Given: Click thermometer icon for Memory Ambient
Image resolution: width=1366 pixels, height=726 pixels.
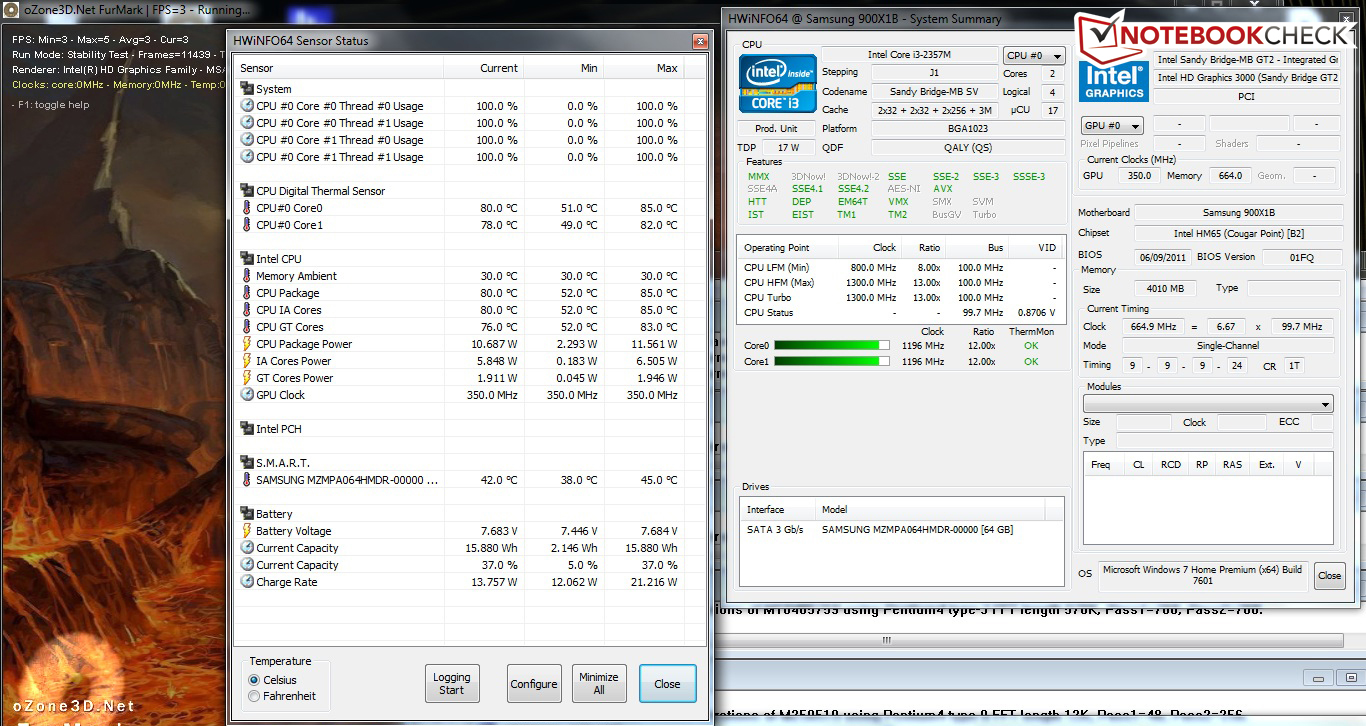Looking at the screenshot, I should pyautogui.click(x=247, y=276).
